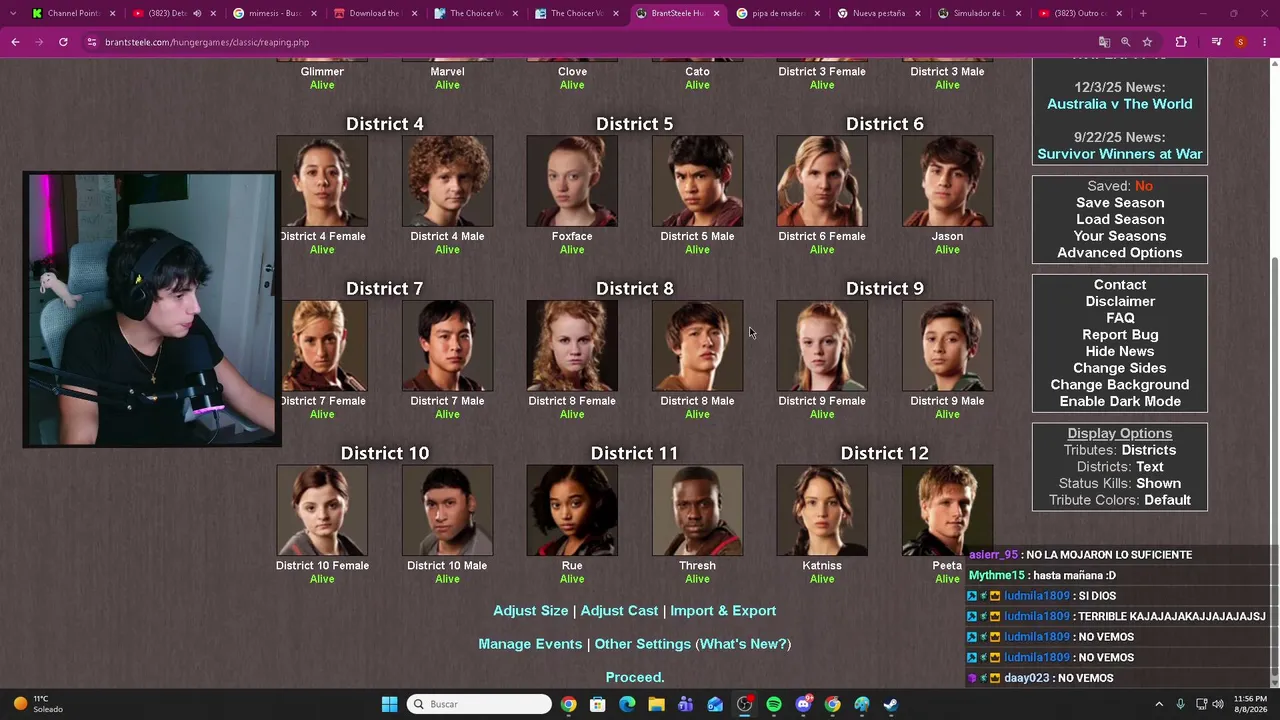
Task: Open Adjust Size link
Action: point(530,610)
